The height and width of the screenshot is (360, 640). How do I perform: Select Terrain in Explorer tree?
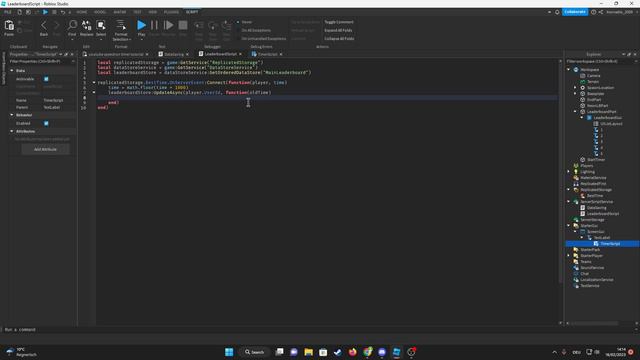click(x=593, y=82)
